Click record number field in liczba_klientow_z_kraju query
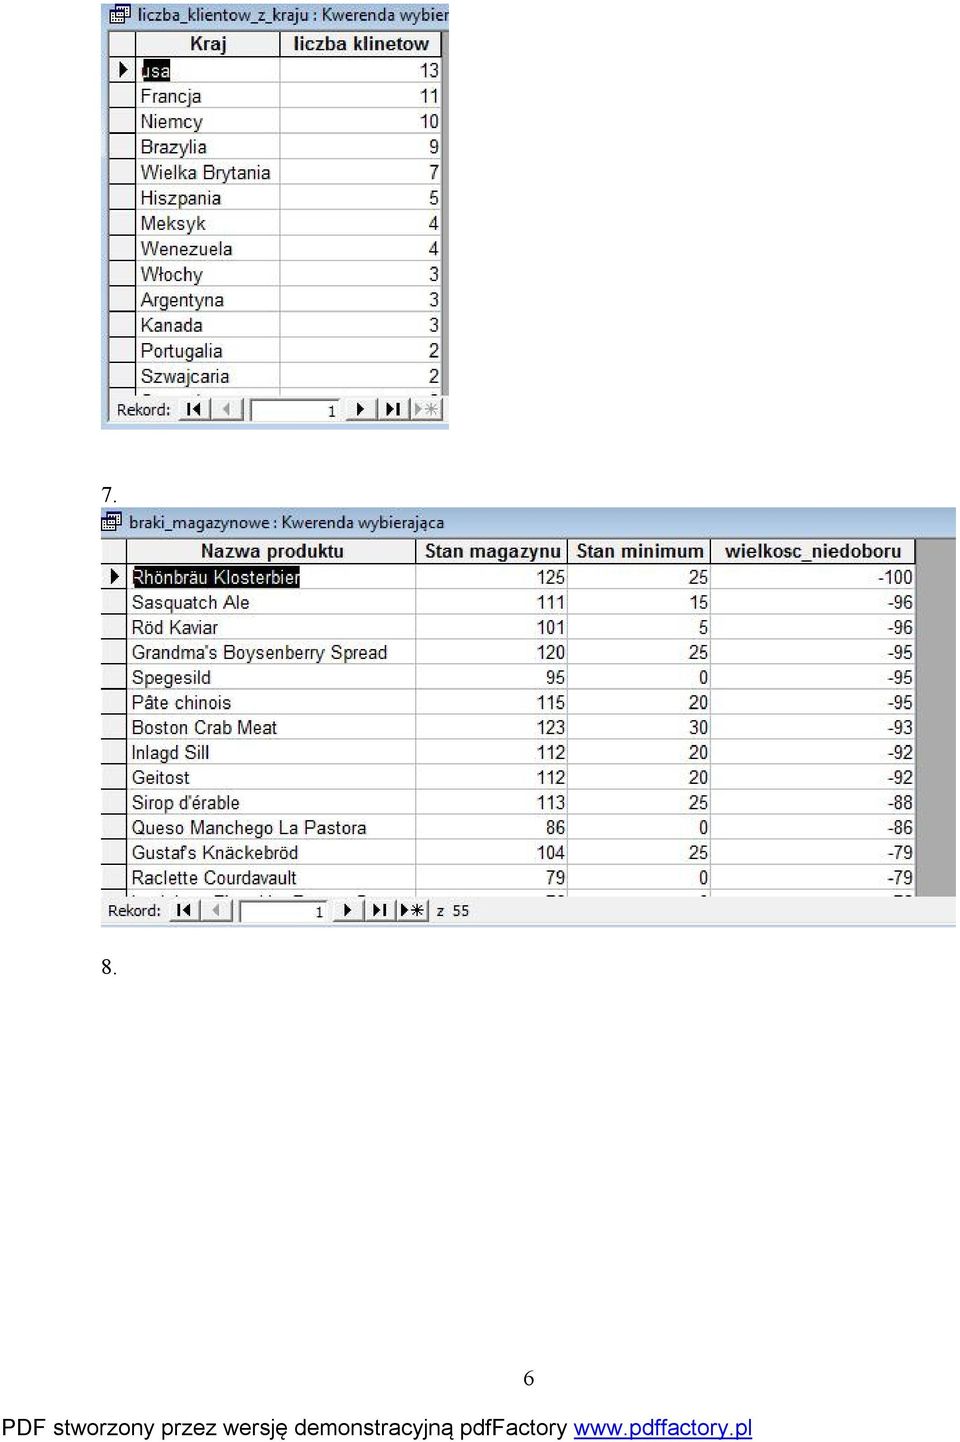Image resolution: width=960 pixels, height=1442 pixels. point(296,410)
